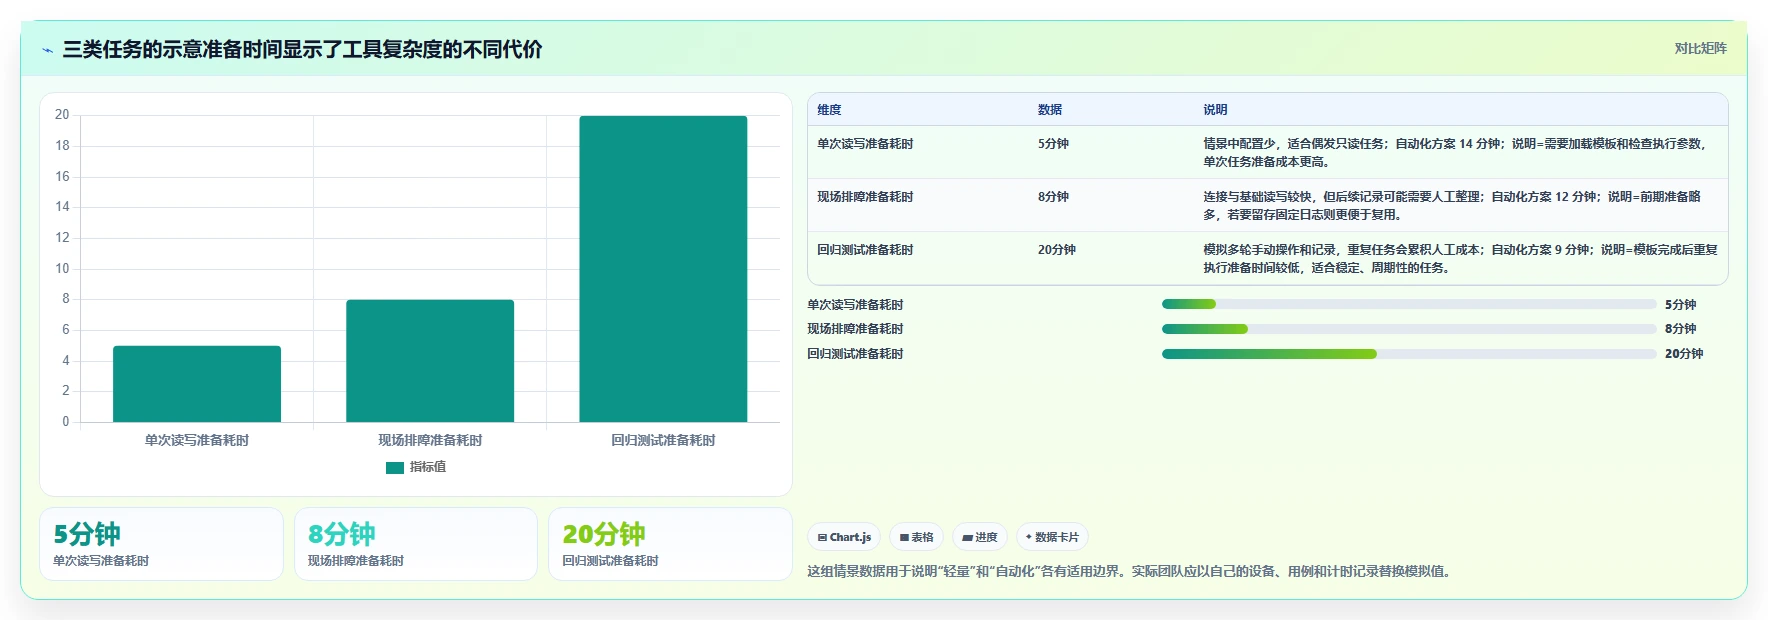Click the Chart.js chip
This screenshot has height=620, width=1768.
(x=844, y=537)
